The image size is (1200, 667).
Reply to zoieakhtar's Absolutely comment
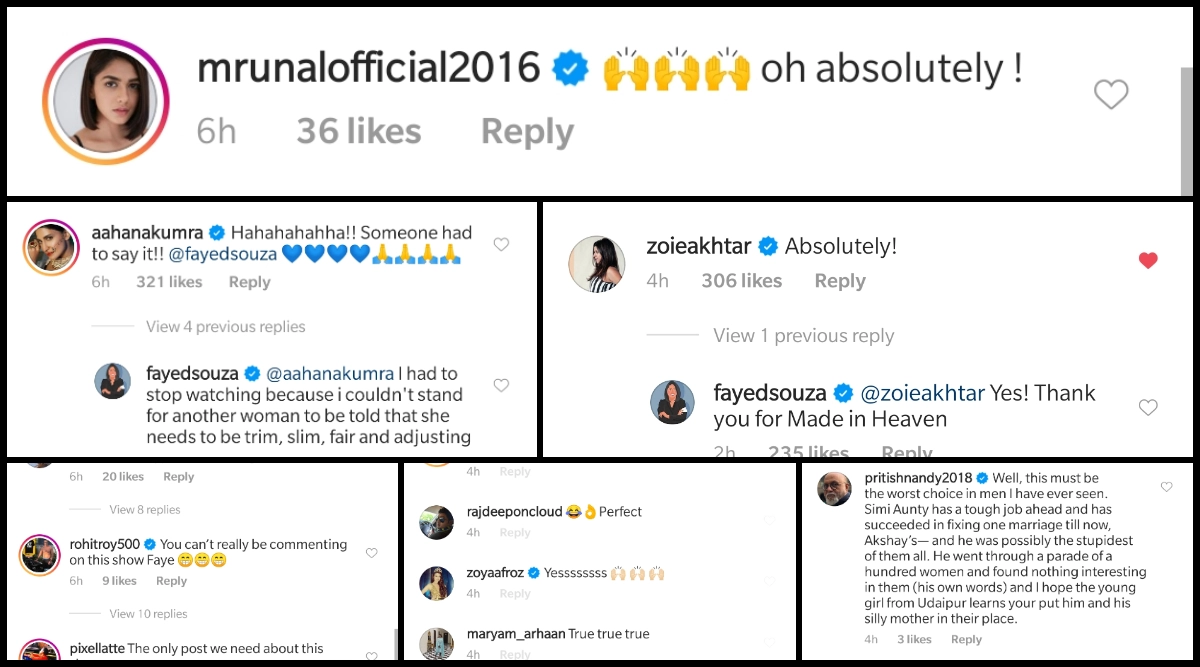pyautogui.click(x=840, y=282)
